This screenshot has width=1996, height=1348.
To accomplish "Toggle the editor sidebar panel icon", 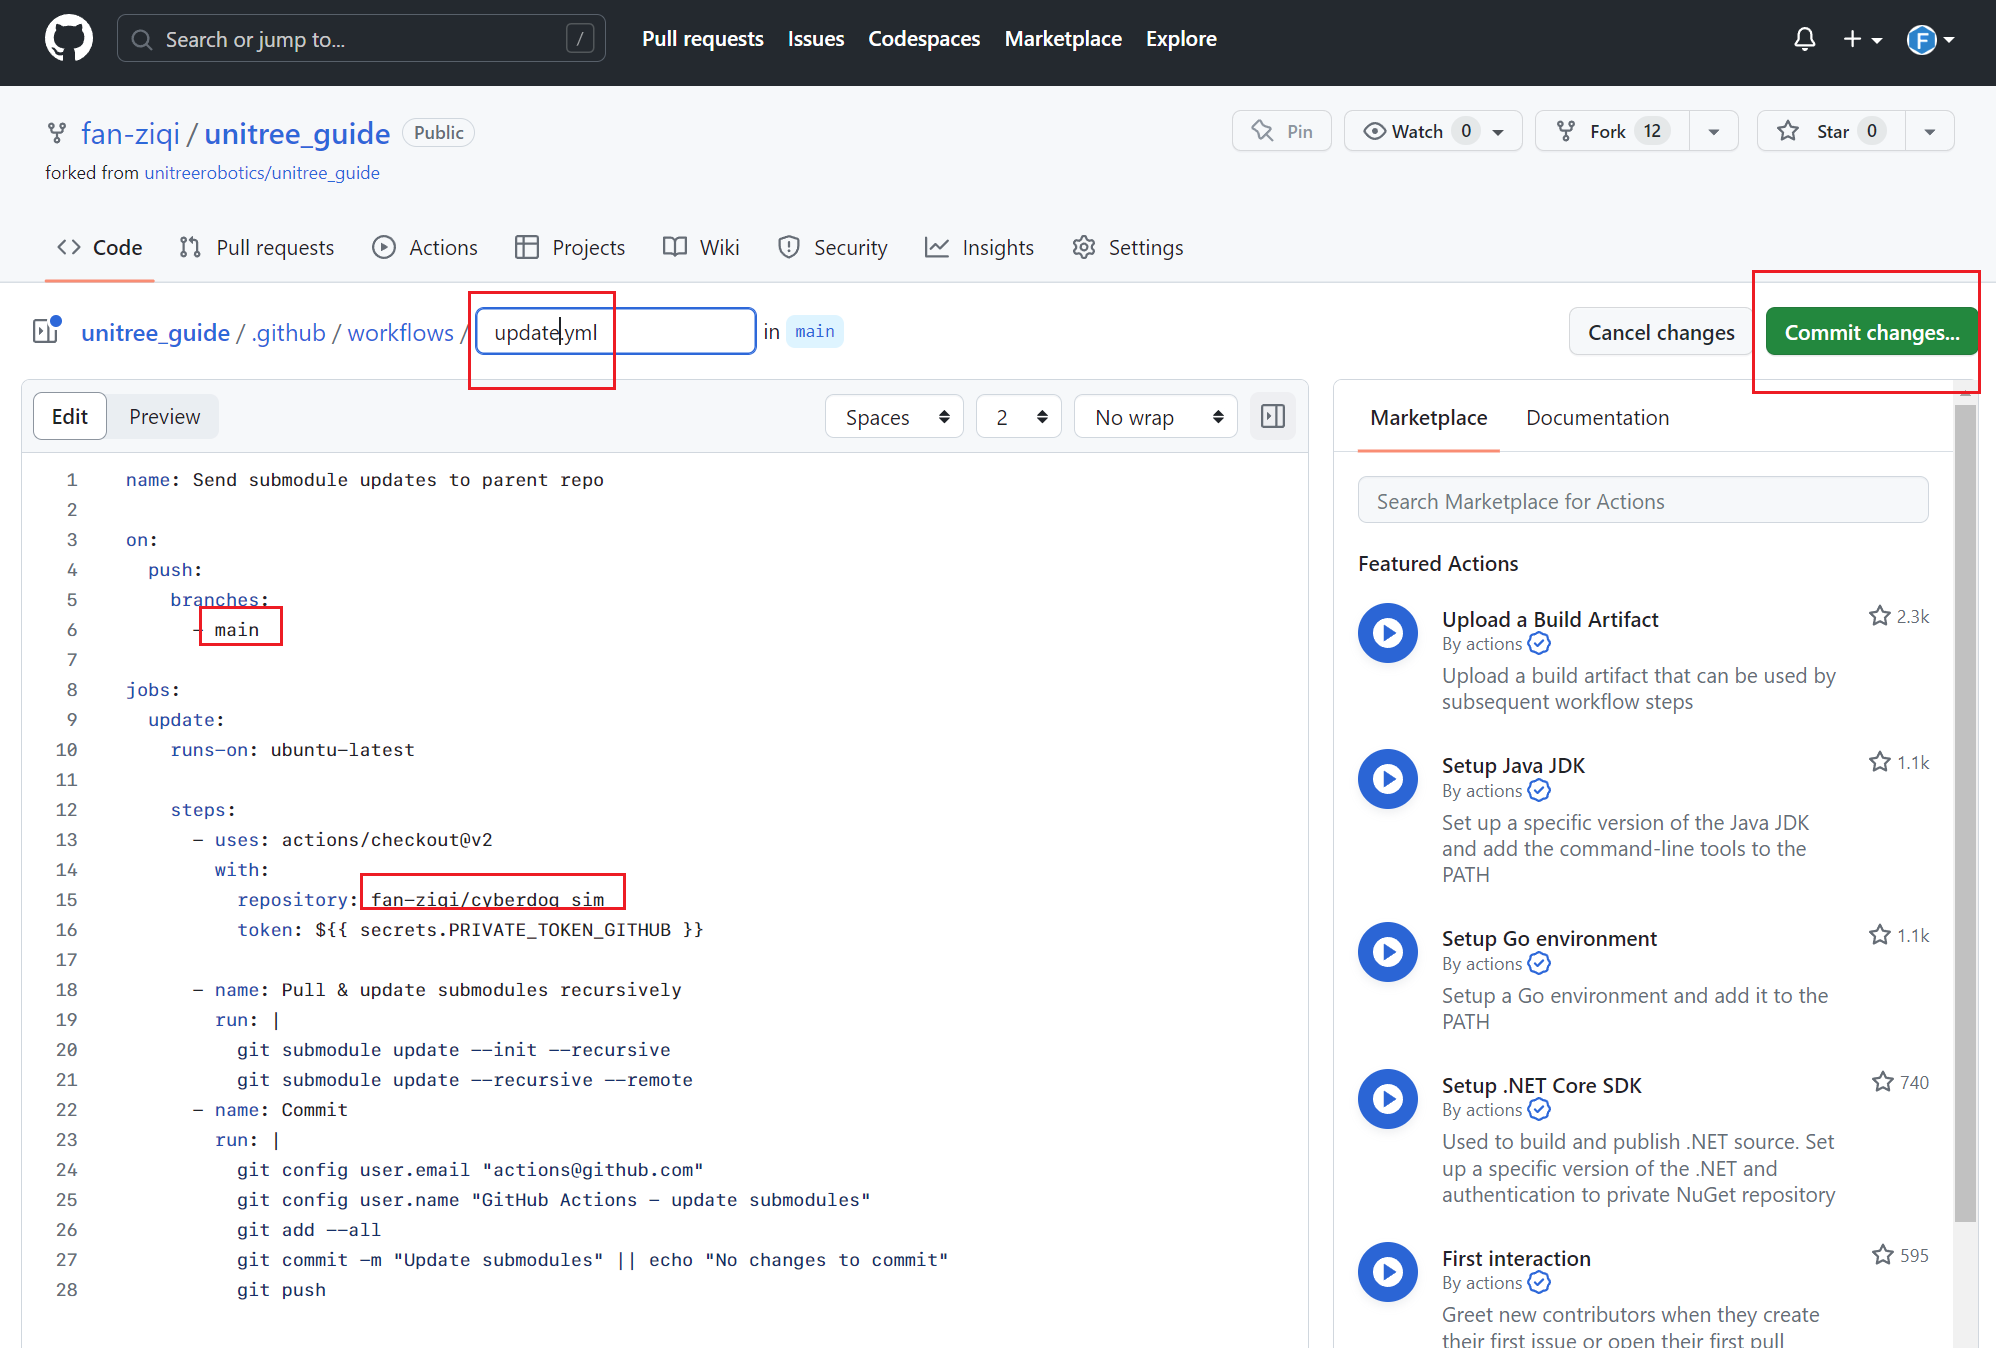I will [x=1273, y=416].
